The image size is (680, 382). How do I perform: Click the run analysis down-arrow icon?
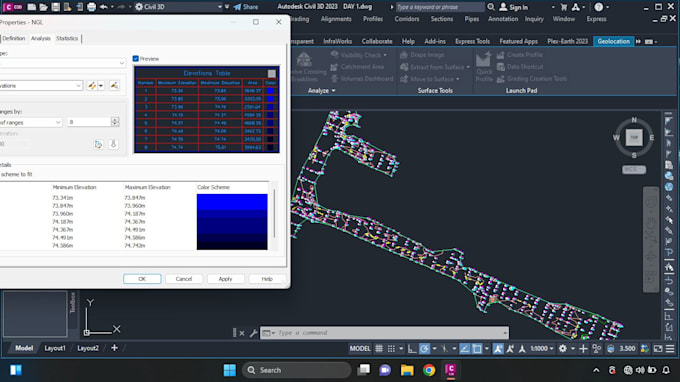(x=113, y=144)
